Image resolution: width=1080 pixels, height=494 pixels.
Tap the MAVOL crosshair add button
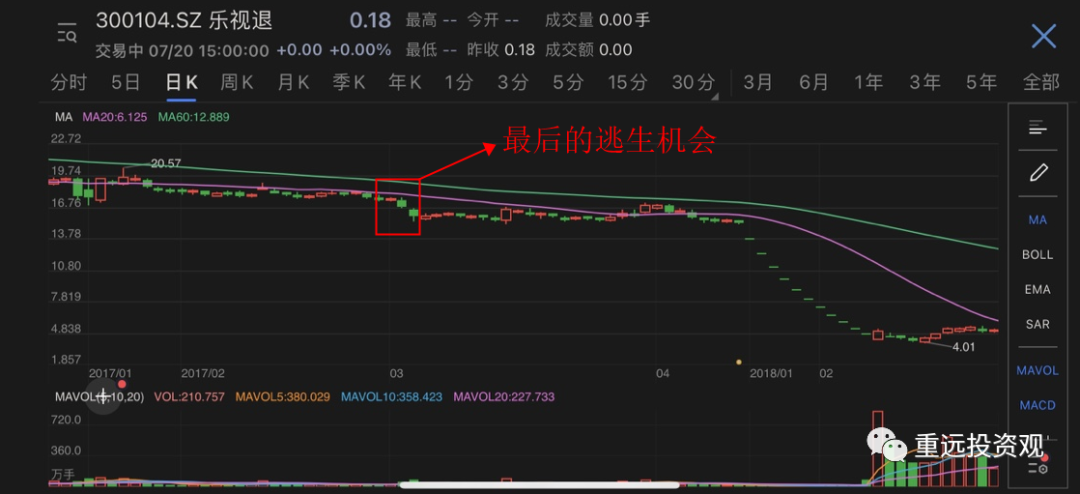tap(103, 396)
